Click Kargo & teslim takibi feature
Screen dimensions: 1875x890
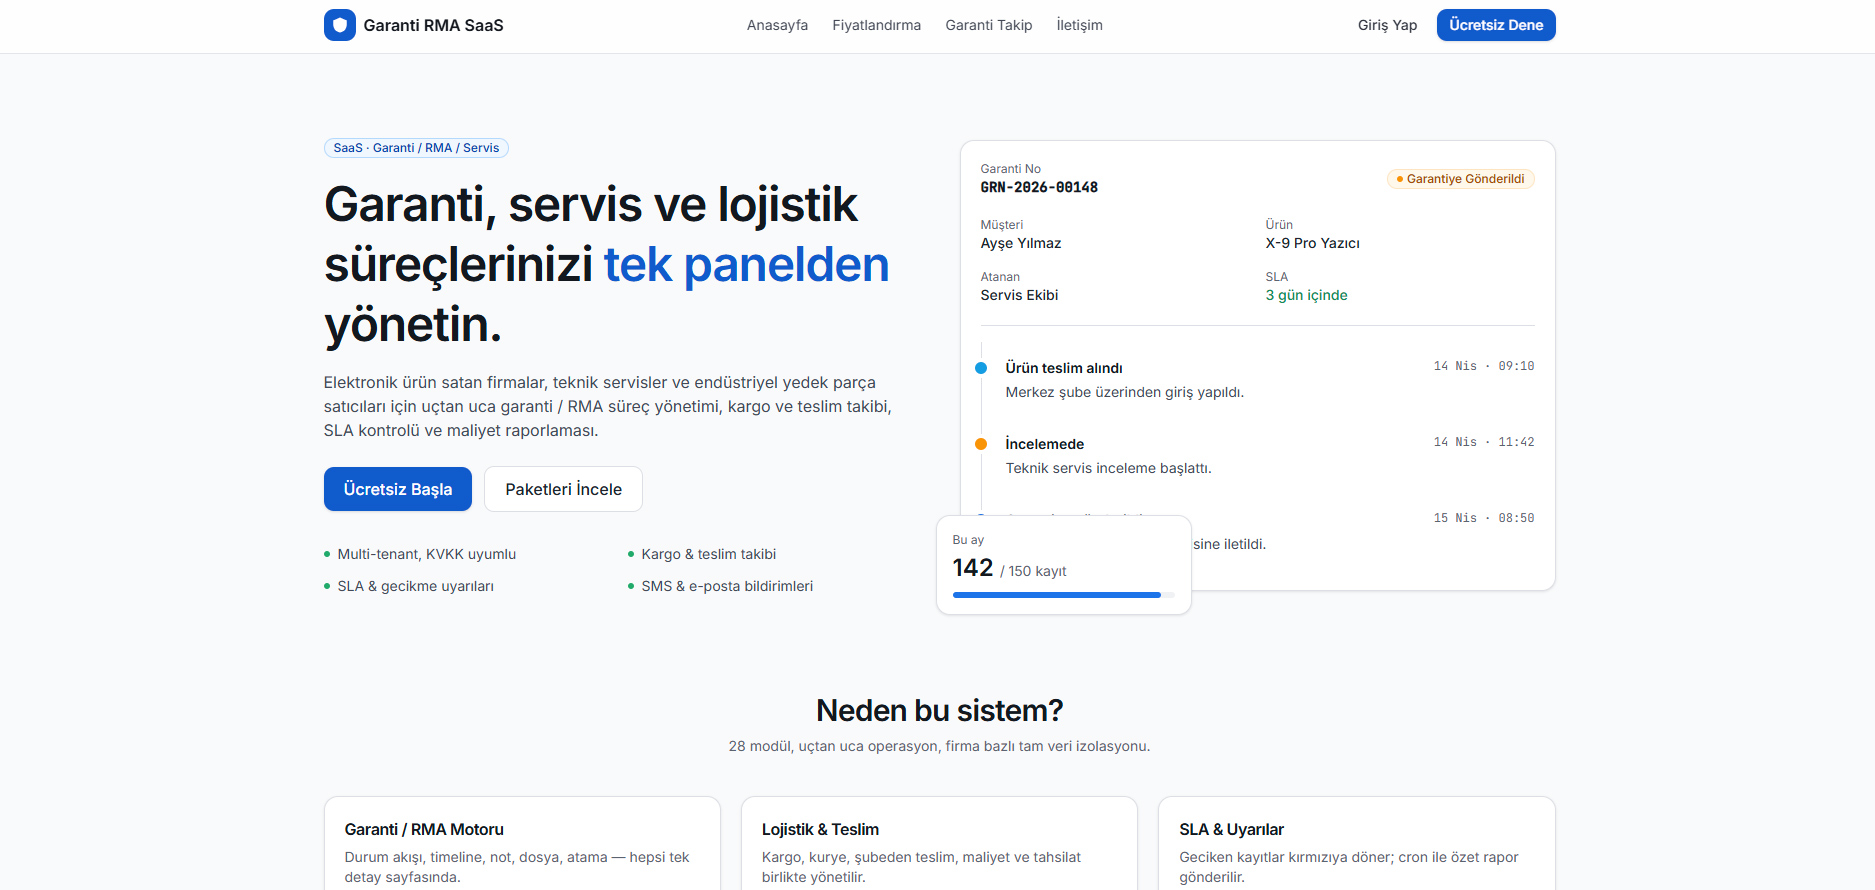709,554
